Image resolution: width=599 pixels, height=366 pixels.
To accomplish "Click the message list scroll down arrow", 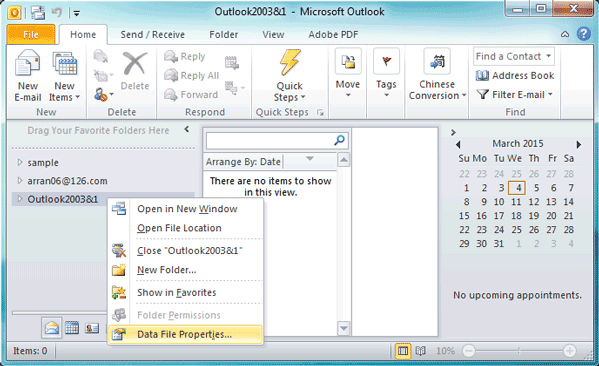I will 344,328.
